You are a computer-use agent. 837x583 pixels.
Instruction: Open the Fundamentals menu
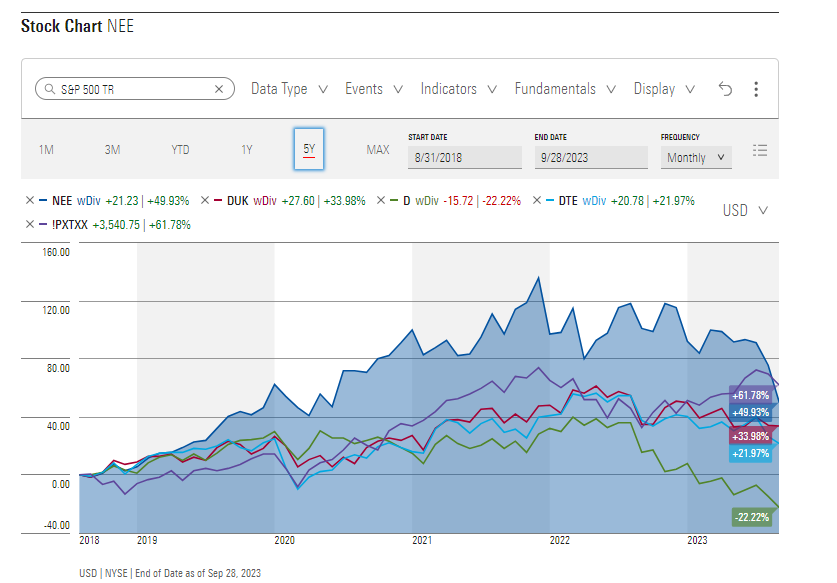[x=565, y=89]
